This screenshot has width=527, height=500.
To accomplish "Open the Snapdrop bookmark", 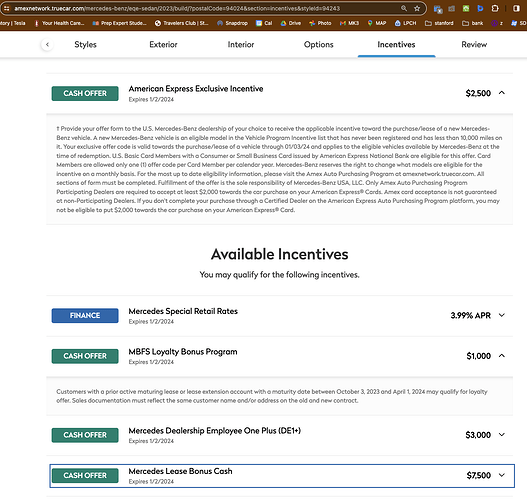I will [x=232, y=23].
